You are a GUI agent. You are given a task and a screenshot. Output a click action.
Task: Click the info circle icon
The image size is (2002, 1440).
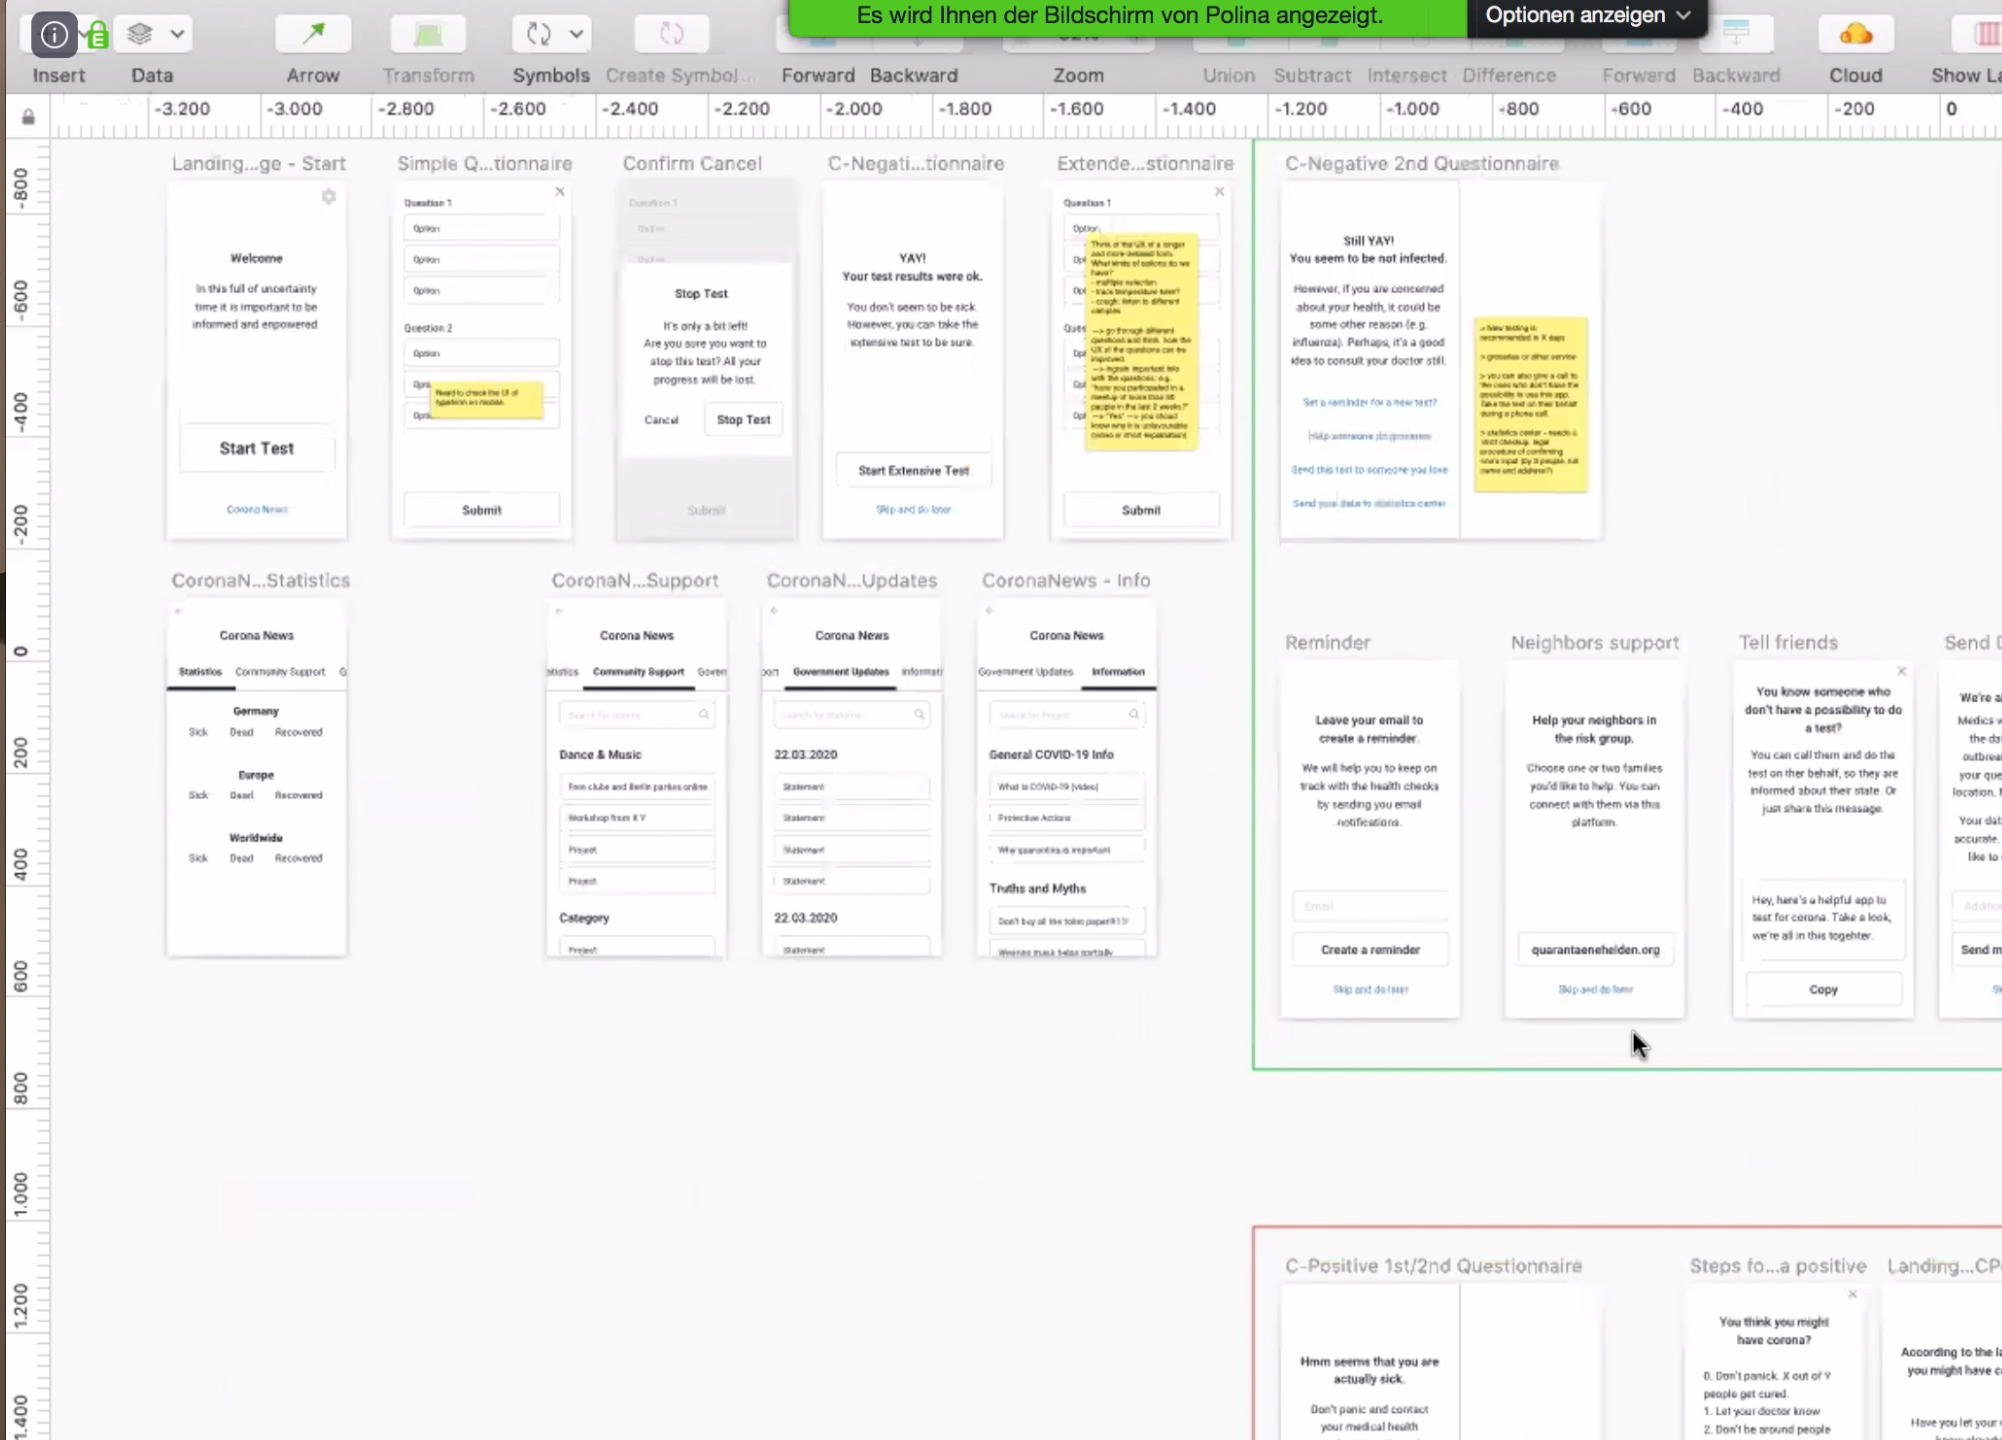tap(54, 35)
